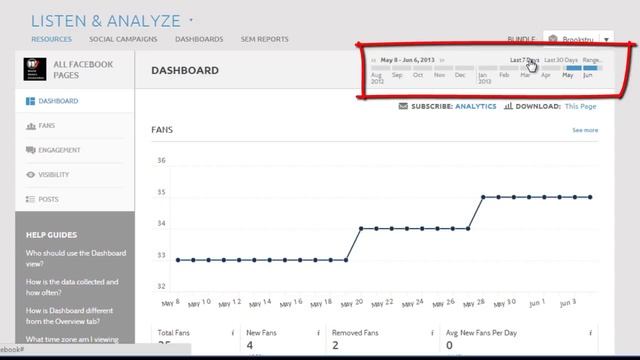This screenshot has width=640, height=360.
Task: Click the Subscribe envelope icon
Action: (x=403, y=107)
